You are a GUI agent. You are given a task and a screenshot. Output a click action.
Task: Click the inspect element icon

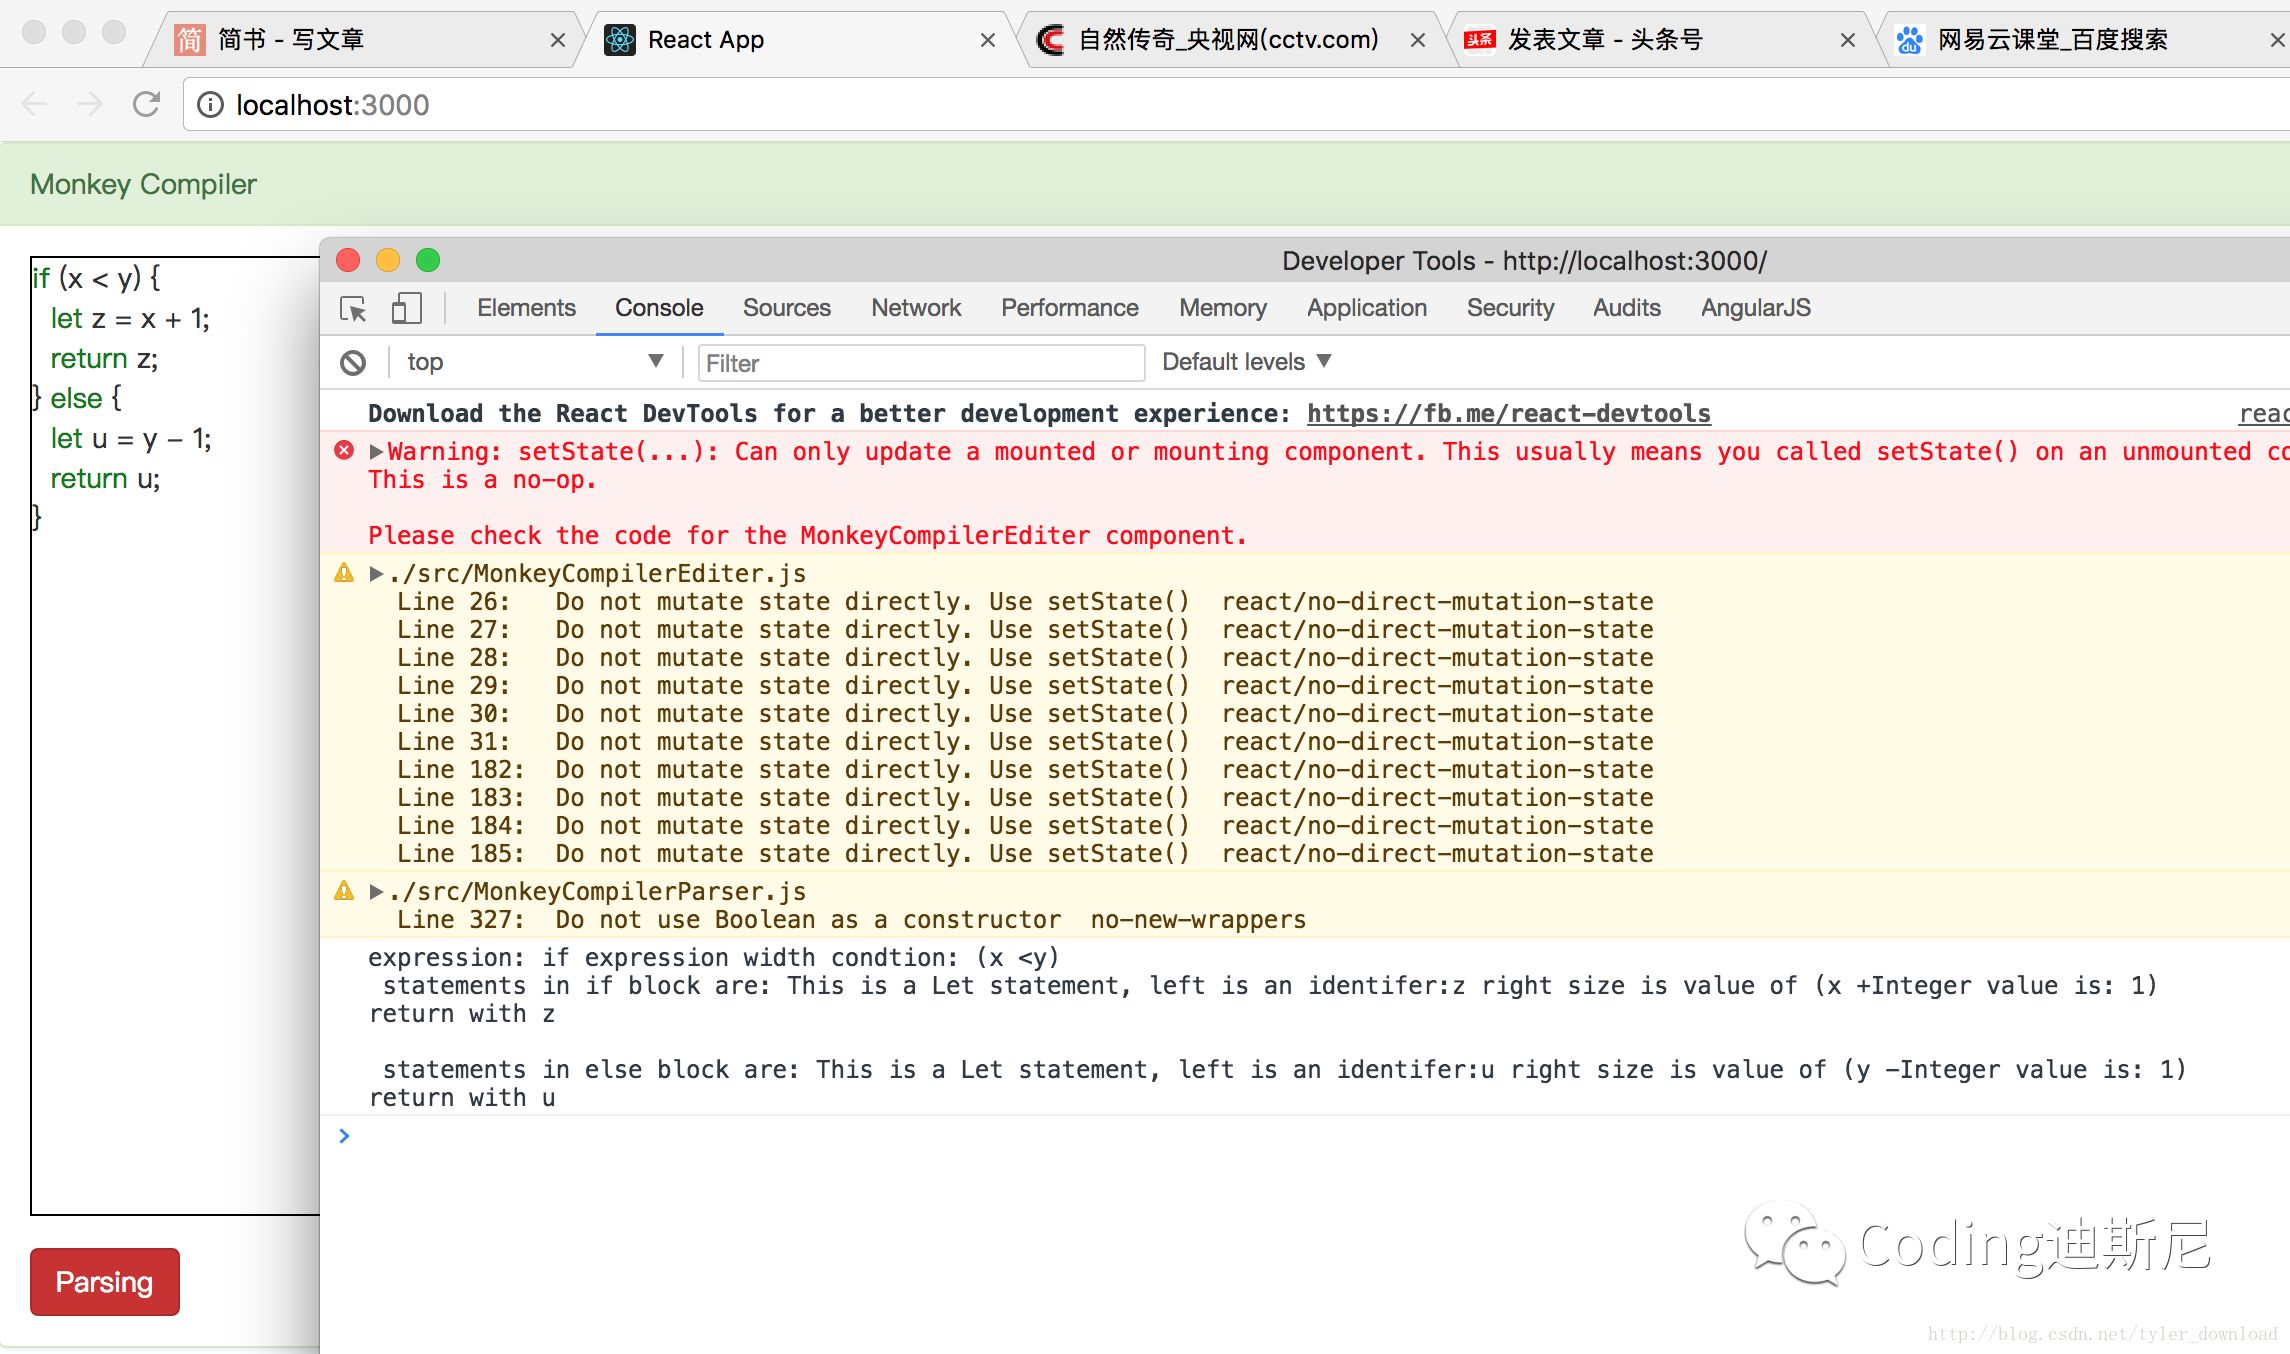tap(356, 308)
